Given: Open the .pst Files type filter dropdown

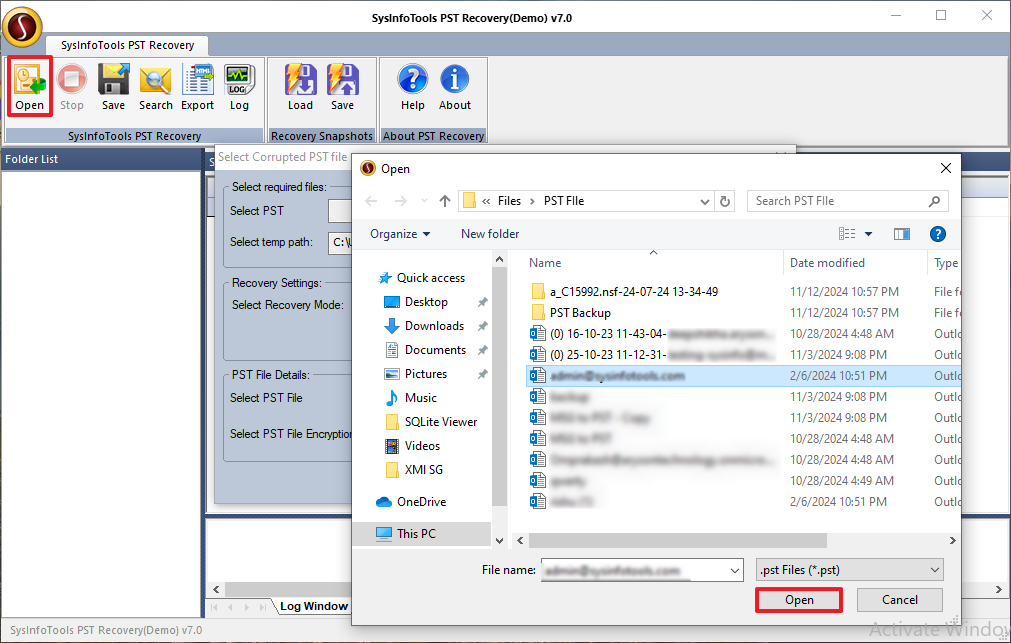Looking at the screenshot, I should pyautogui.click(x=849, y=570).
